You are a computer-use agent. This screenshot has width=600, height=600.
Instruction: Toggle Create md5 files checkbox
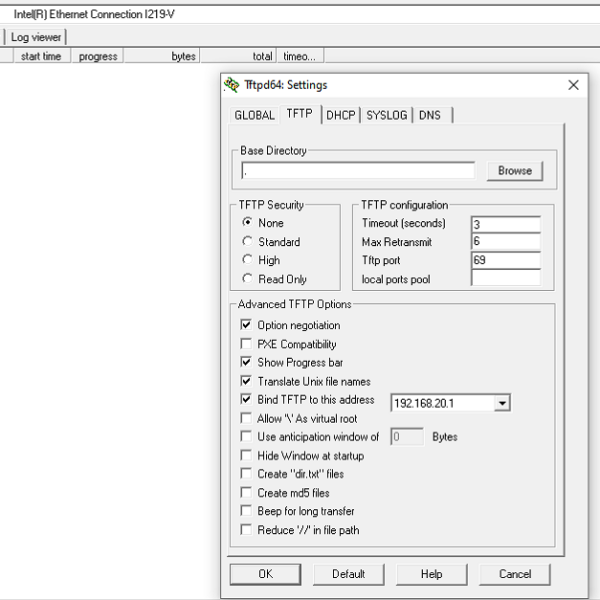(246, 493)
